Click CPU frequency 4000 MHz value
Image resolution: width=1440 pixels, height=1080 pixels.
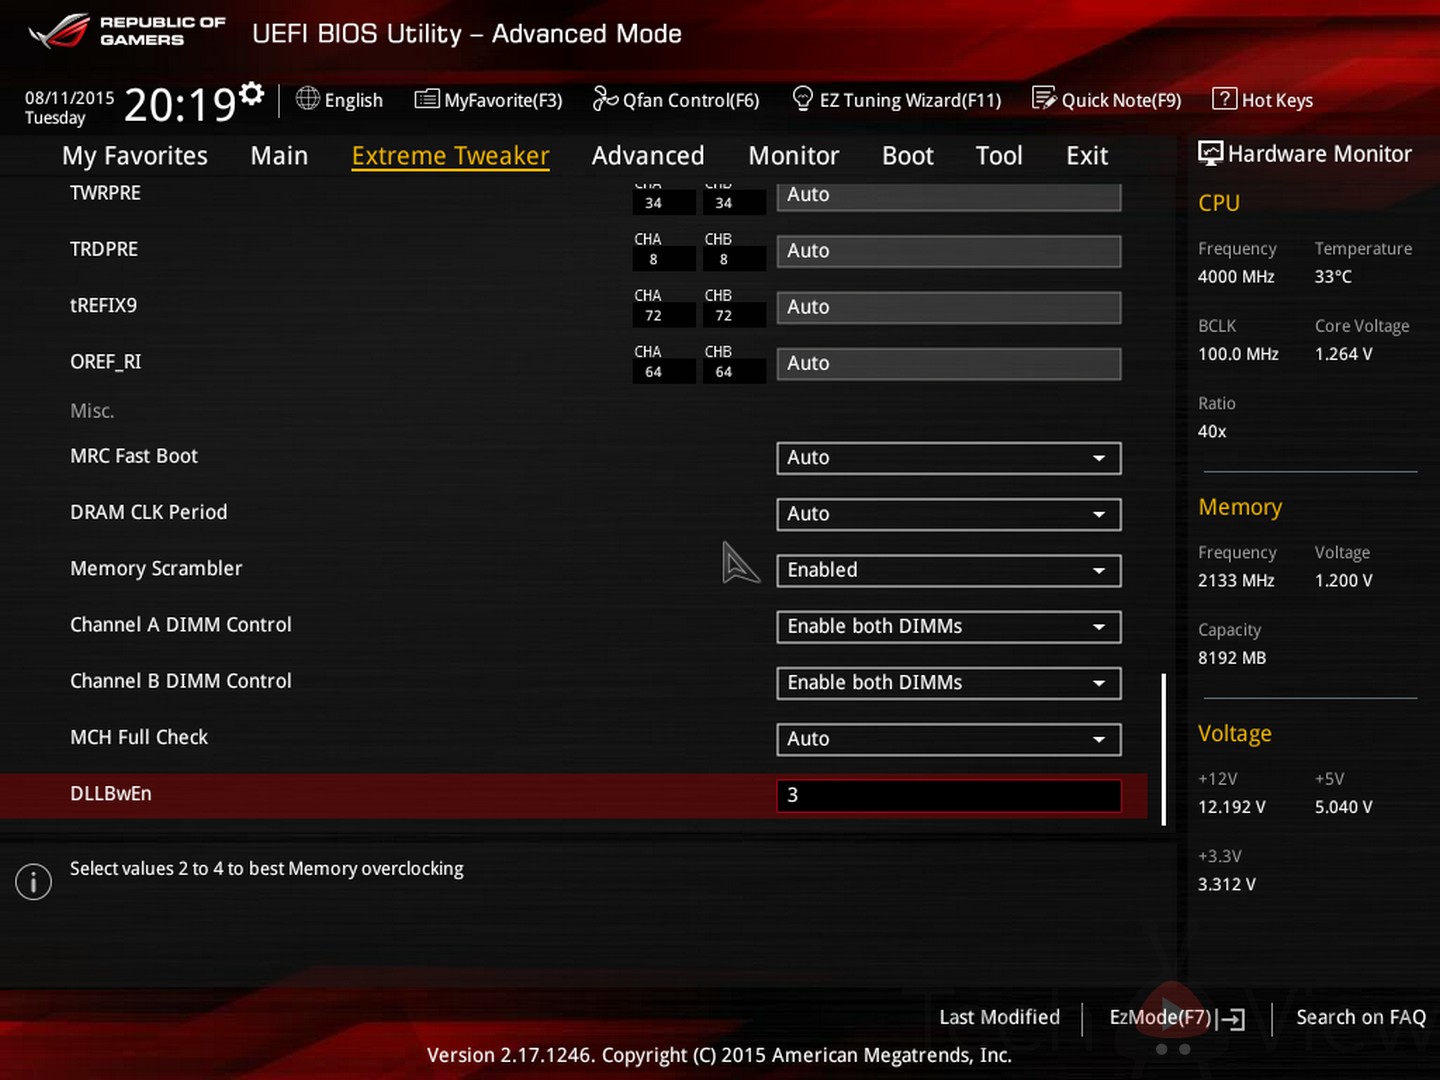pyautogui.click(x=1236, y=277)
